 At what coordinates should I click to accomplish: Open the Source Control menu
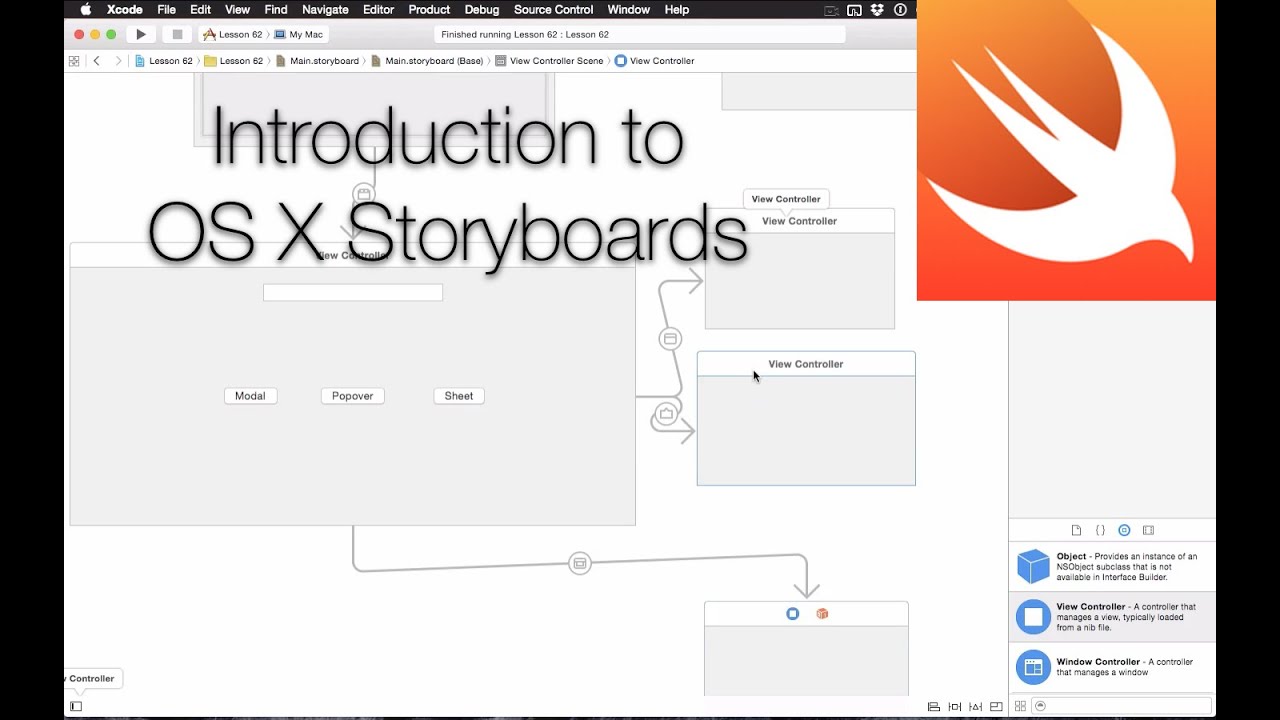coord(553,9)
